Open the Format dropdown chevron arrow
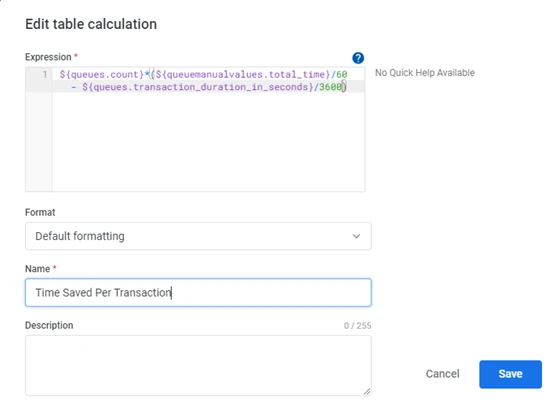Image resolution: width=554 pixels, height=413 pixels. pyautogui.click(x=356, y=236)
